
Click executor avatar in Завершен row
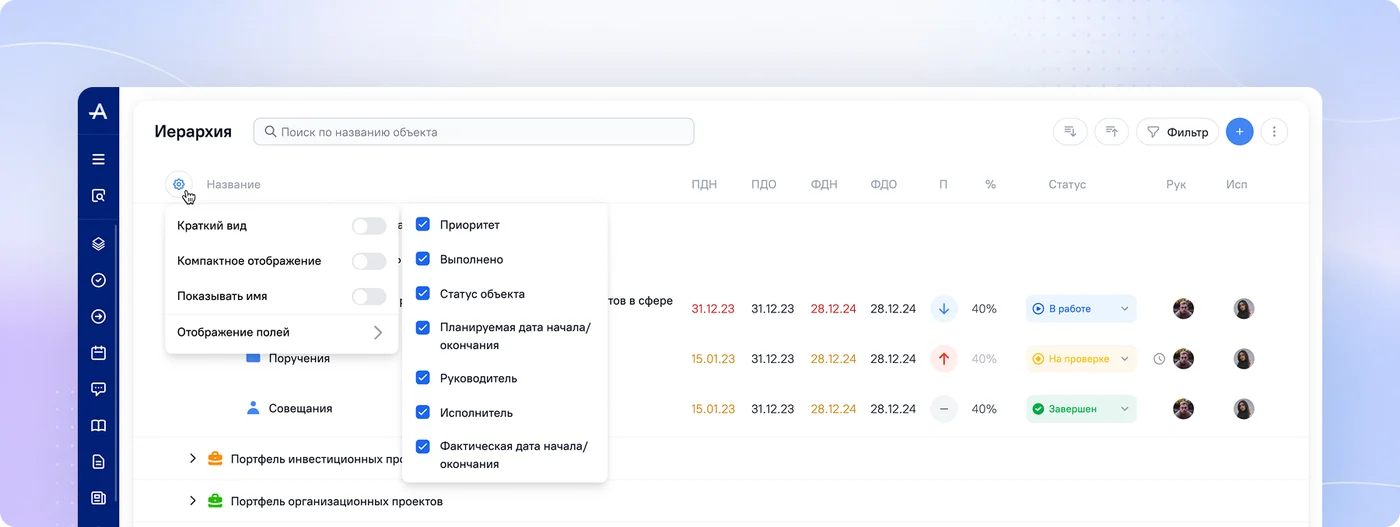pyautogui.click(x=1244, y=409)
